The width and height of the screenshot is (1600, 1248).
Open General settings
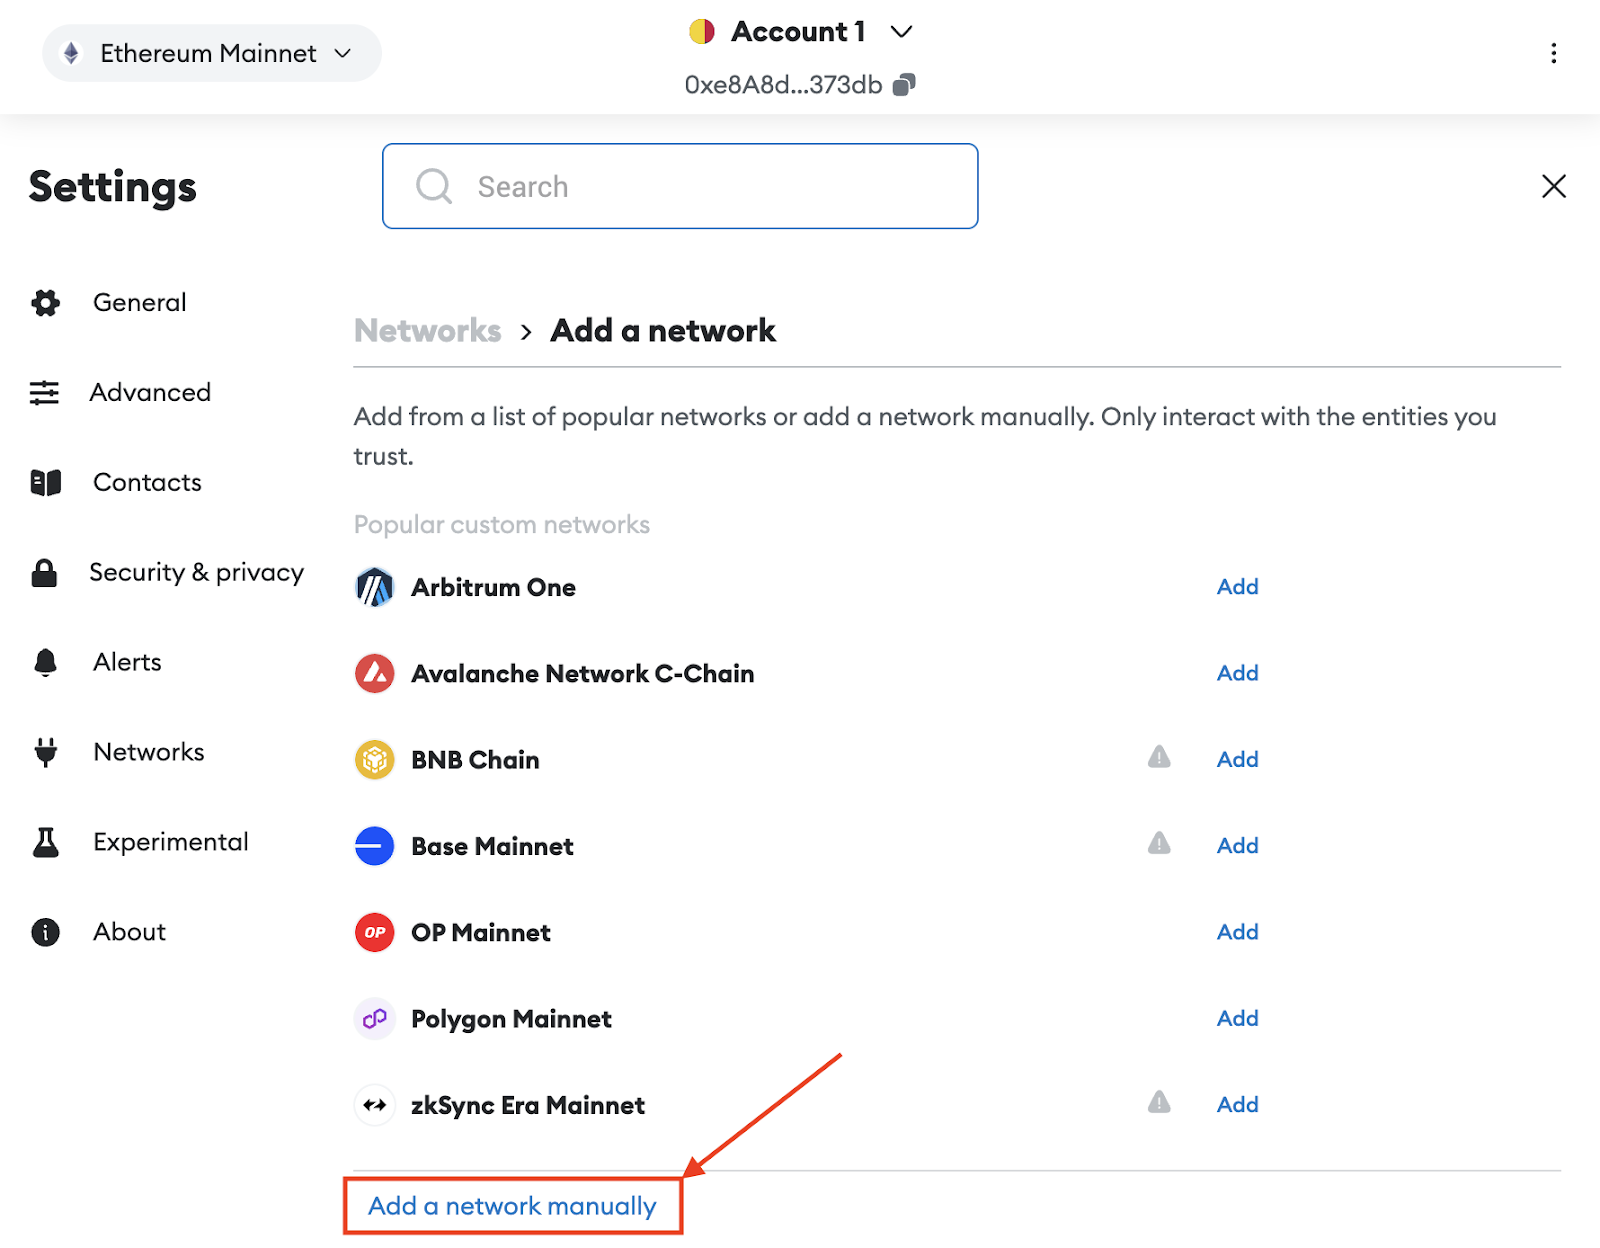(x=139, y=302)
